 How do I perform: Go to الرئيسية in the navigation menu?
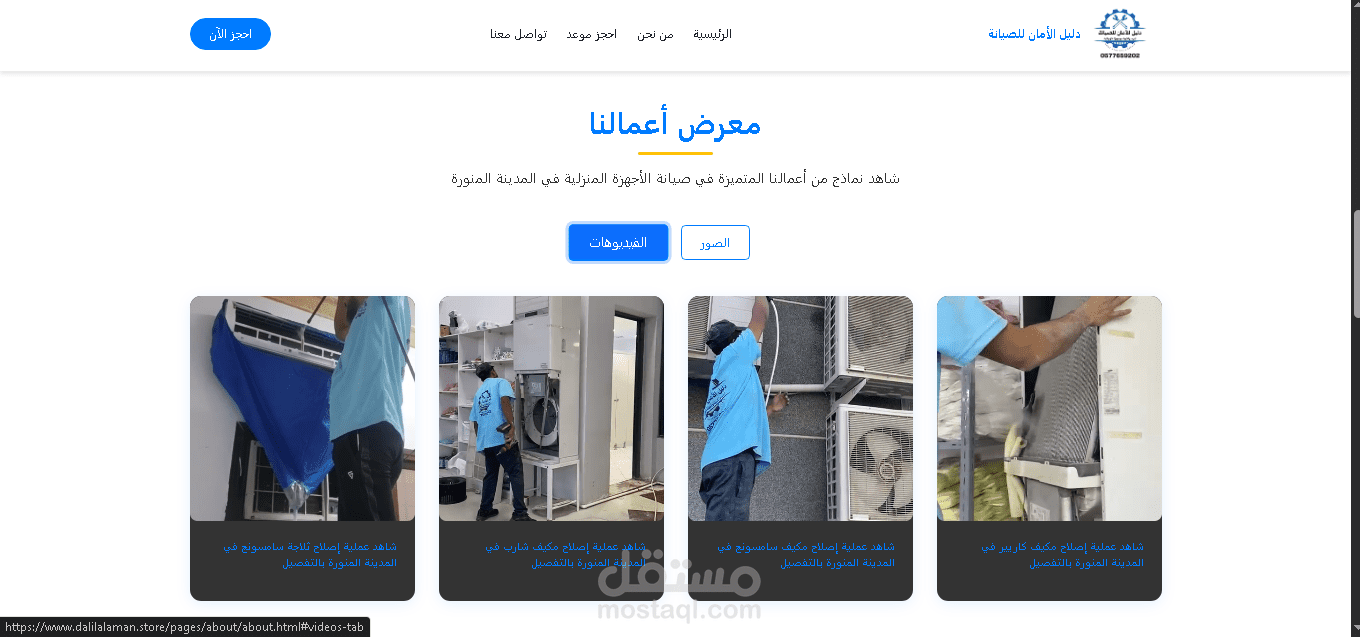click(x=712, y=34)
